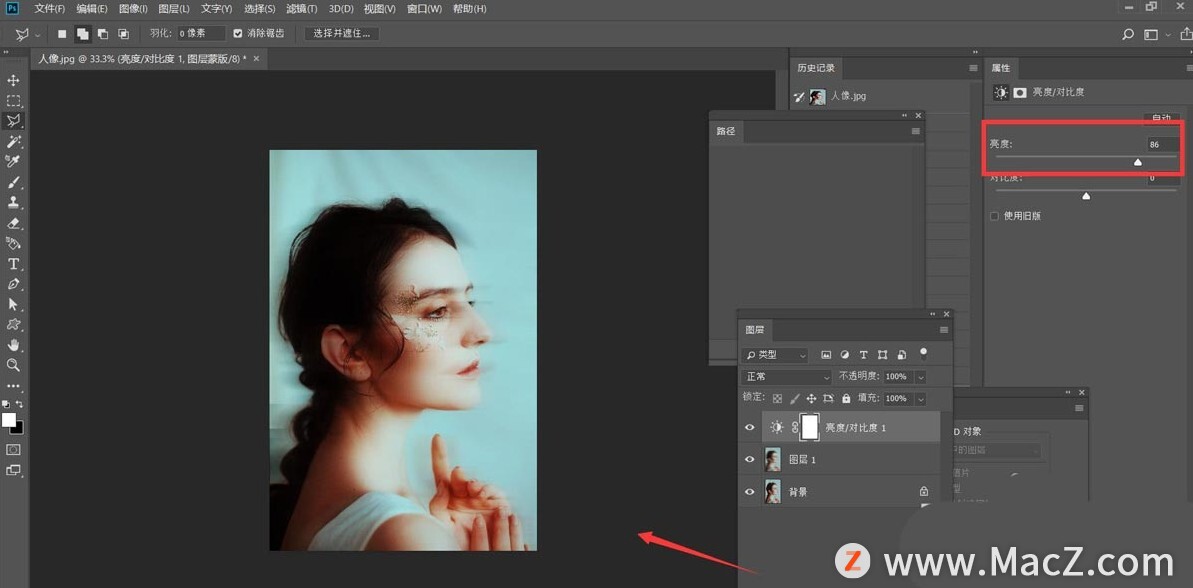Open the 正常 blend mode dropdown
The width and height of the screenshot is (1193, 588).
[786, 377]
